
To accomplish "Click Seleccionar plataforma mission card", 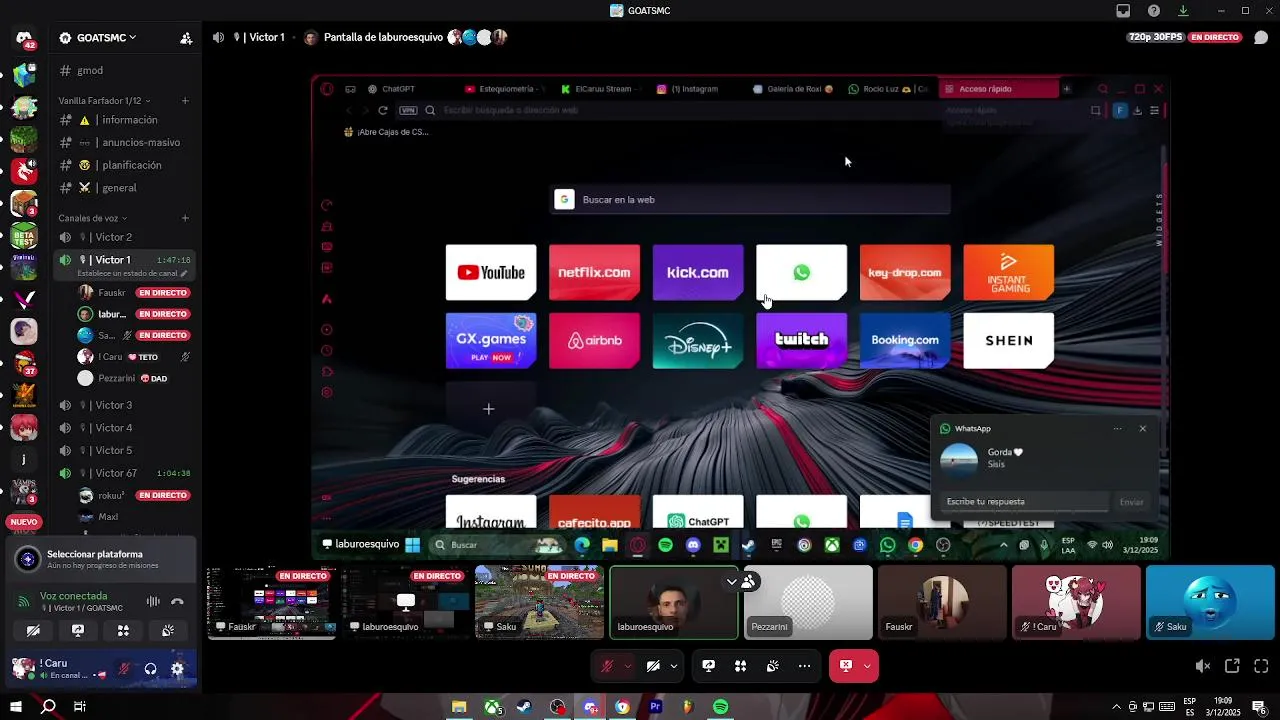I will [101, 559].
